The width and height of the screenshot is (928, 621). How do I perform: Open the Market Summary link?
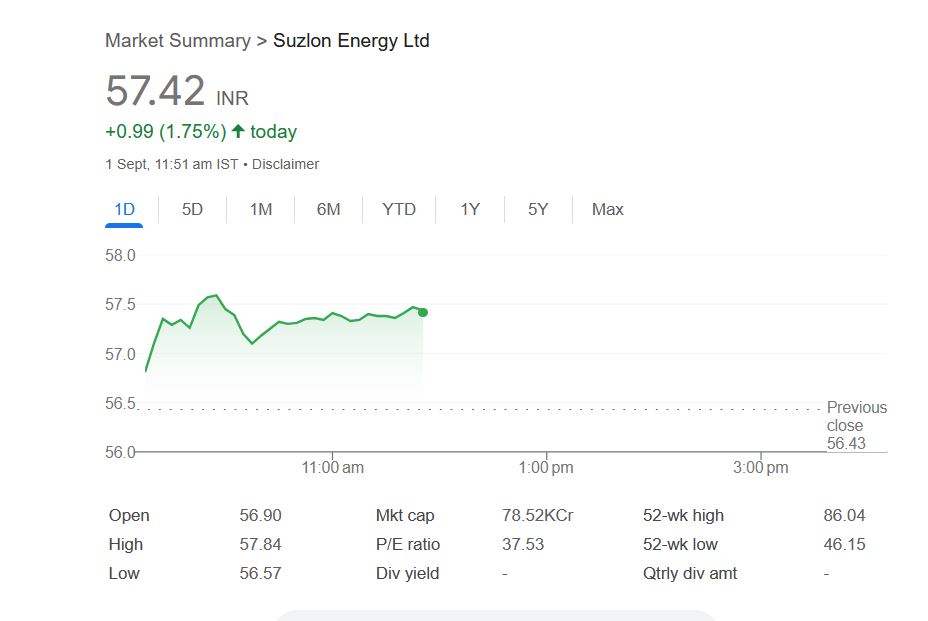click(x=177, y=41)
